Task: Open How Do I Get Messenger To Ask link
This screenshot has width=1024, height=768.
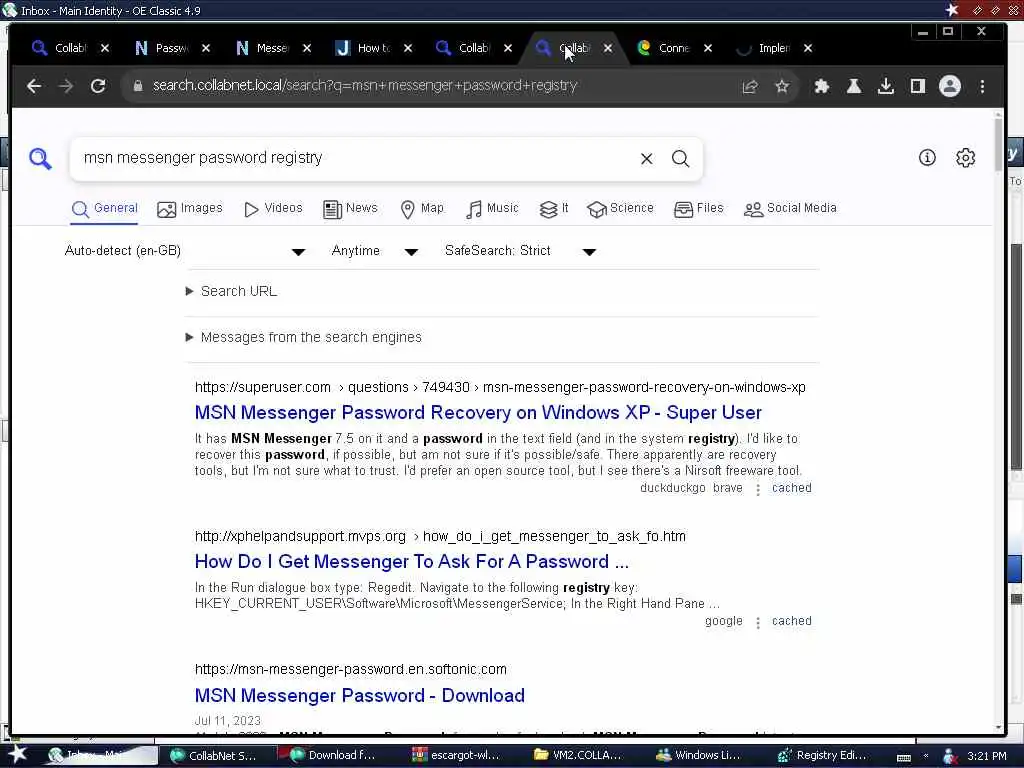Action: [411, 562]
